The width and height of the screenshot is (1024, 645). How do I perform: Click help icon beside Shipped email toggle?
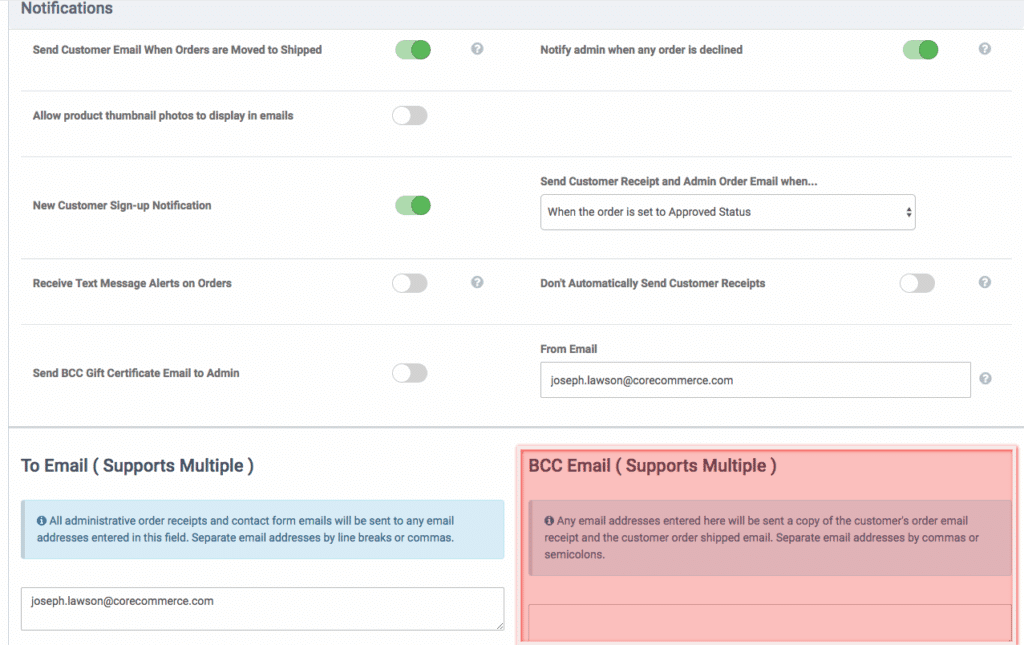tap(477, 49)
